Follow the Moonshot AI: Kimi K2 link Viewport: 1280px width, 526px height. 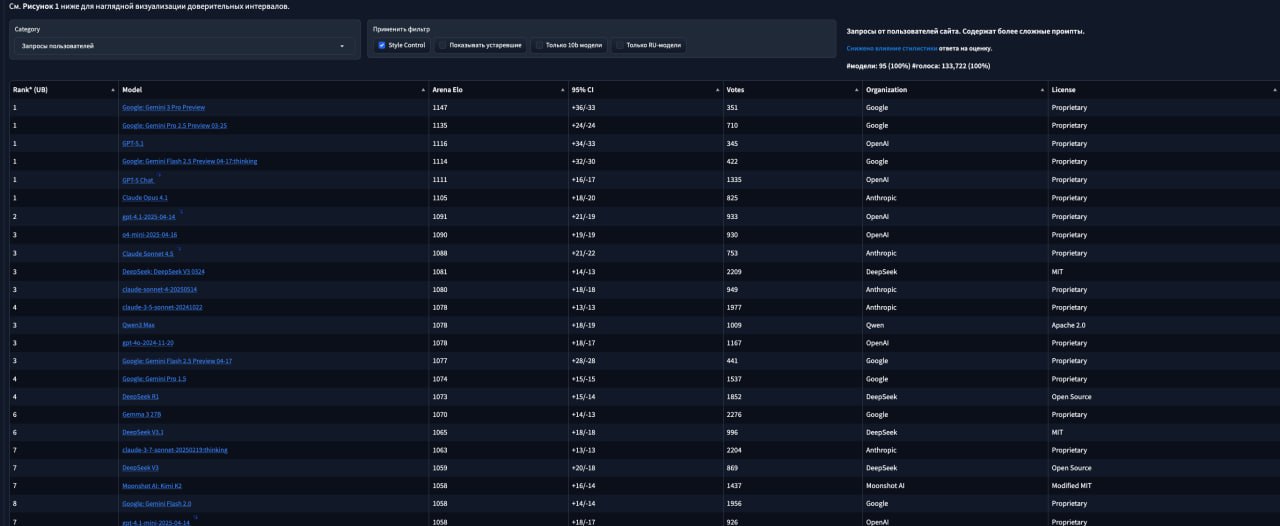click(x=152, y=486)
